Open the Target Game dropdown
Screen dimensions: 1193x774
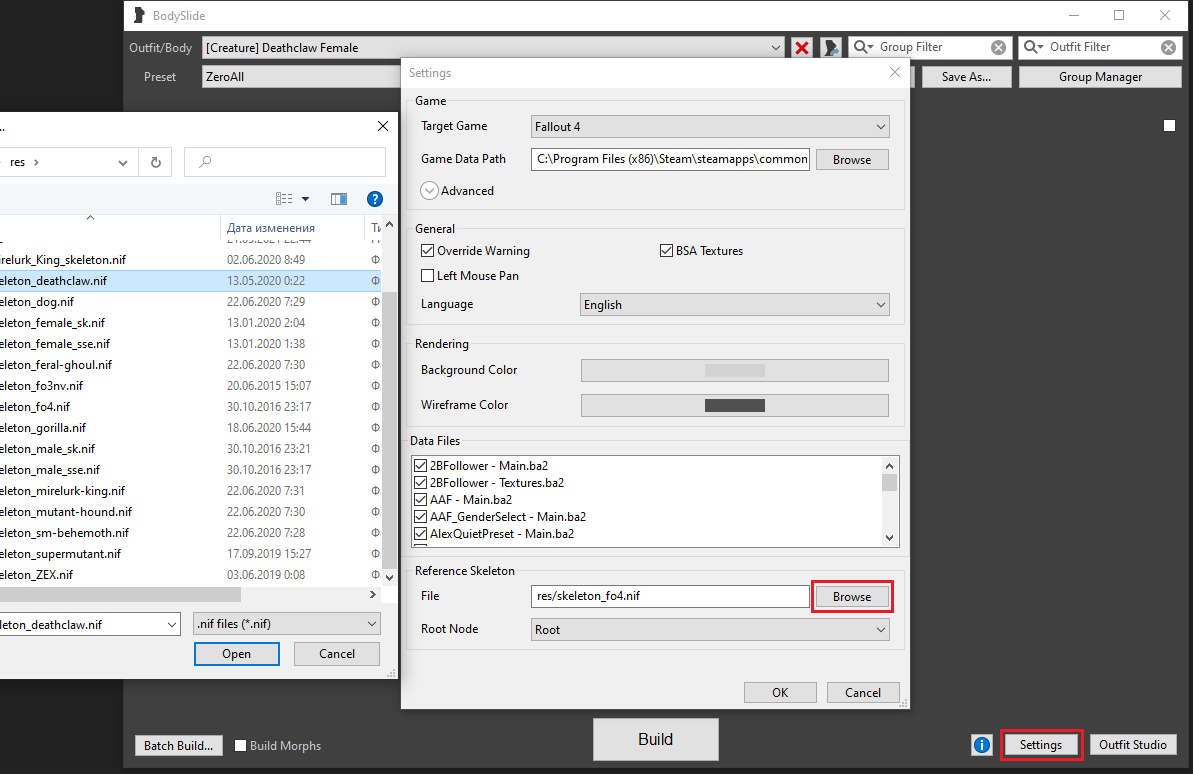point(710,126)
